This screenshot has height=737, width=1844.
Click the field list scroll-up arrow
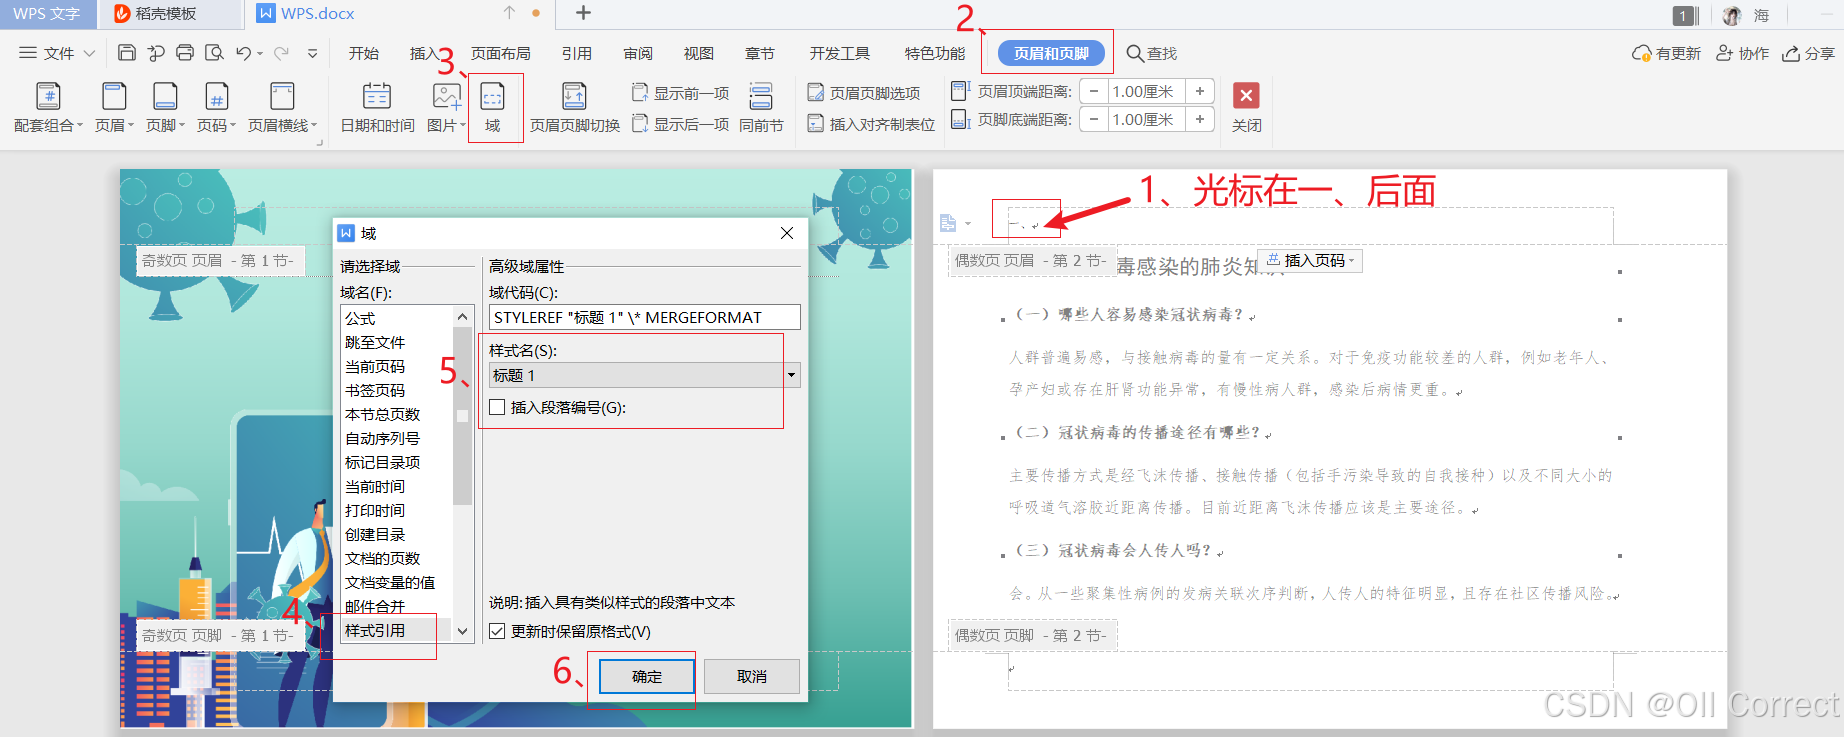click(462, 316)
